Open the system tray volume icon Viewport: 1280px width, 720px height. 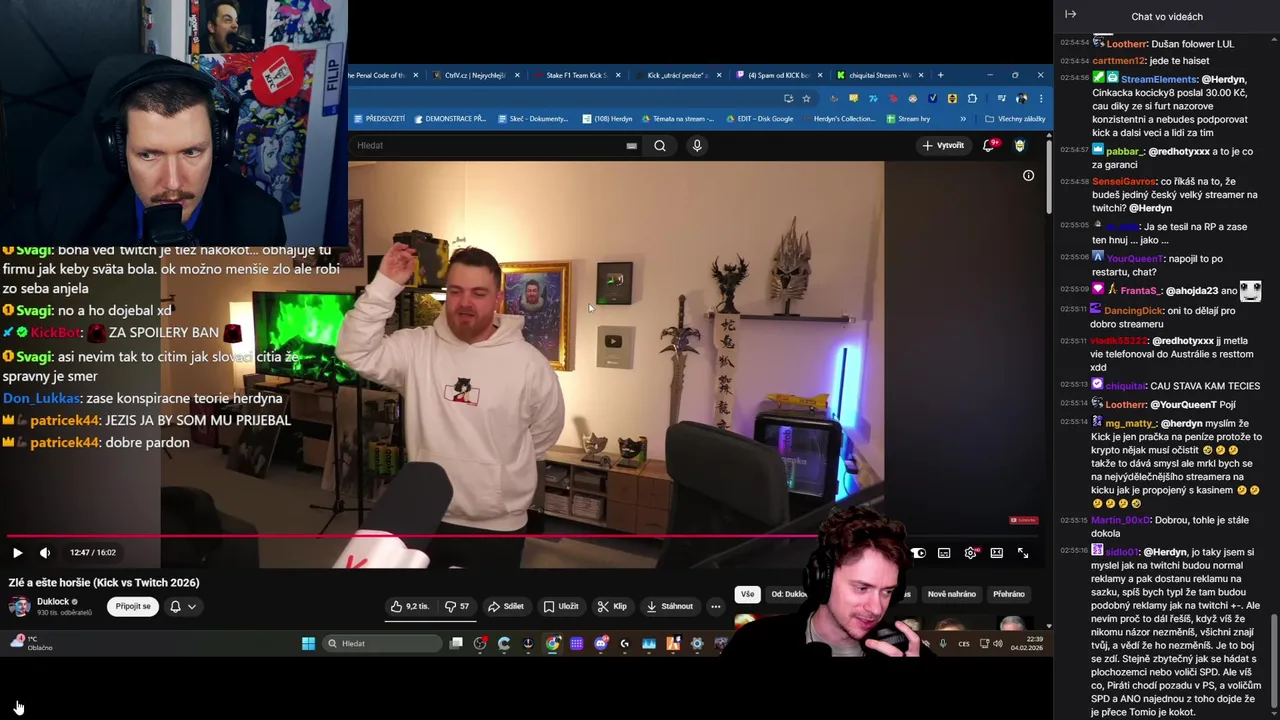998,644
